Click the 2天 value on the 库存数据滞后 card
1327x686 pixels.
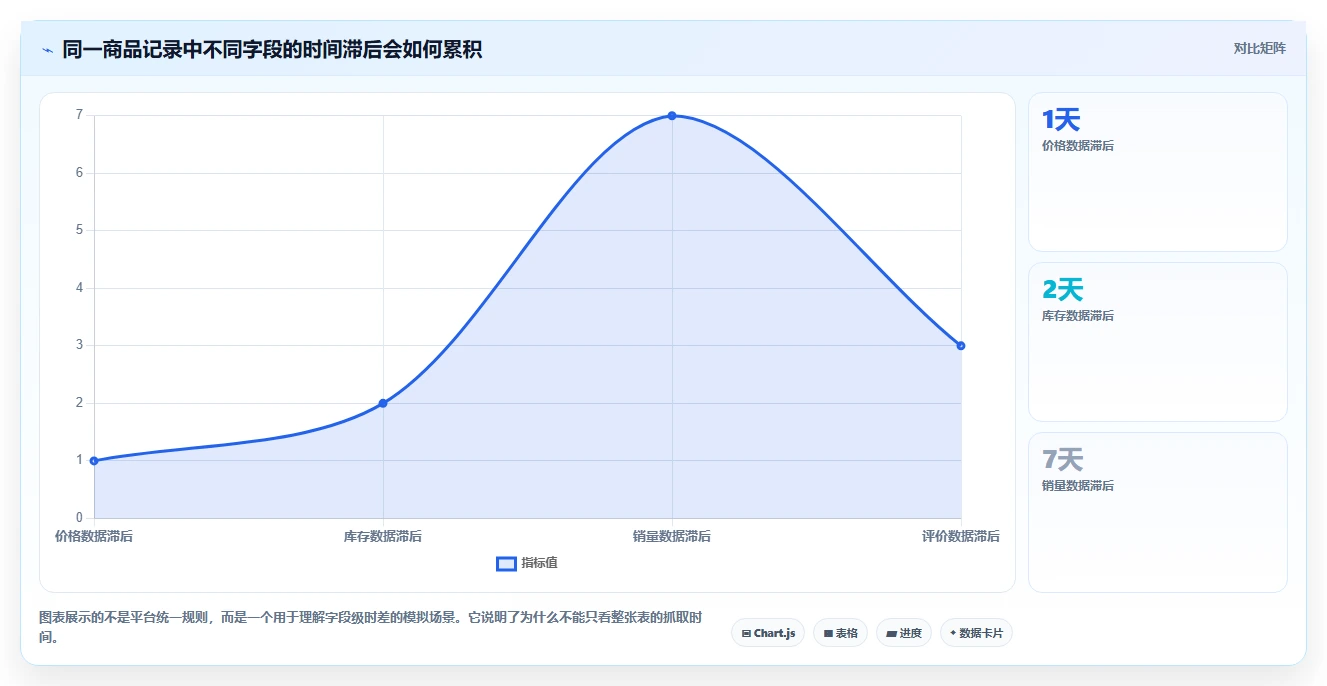click(1063, 290)
